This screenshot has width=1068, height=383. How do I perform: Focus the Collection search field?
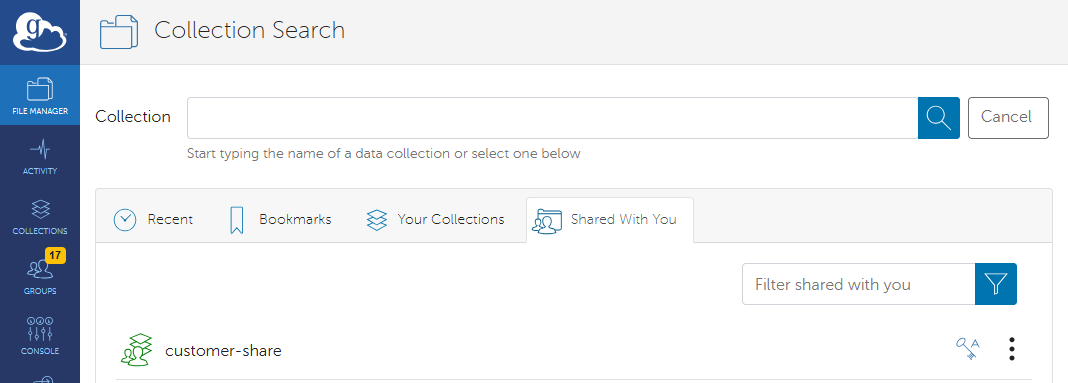pyautogui.click(x=552, y=118)
